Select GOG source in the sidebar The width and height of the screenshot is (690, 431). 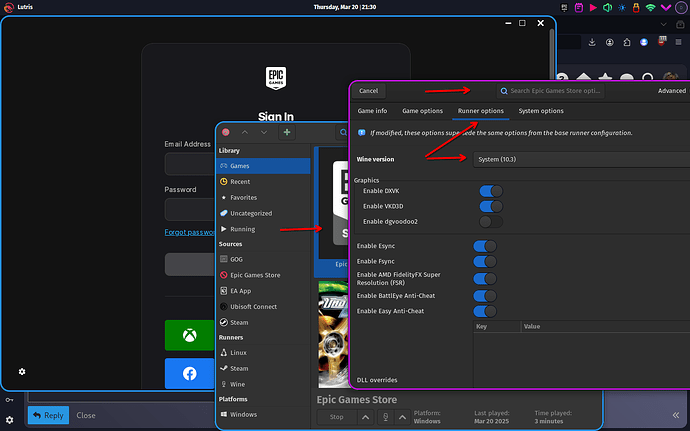coord(263,259)
